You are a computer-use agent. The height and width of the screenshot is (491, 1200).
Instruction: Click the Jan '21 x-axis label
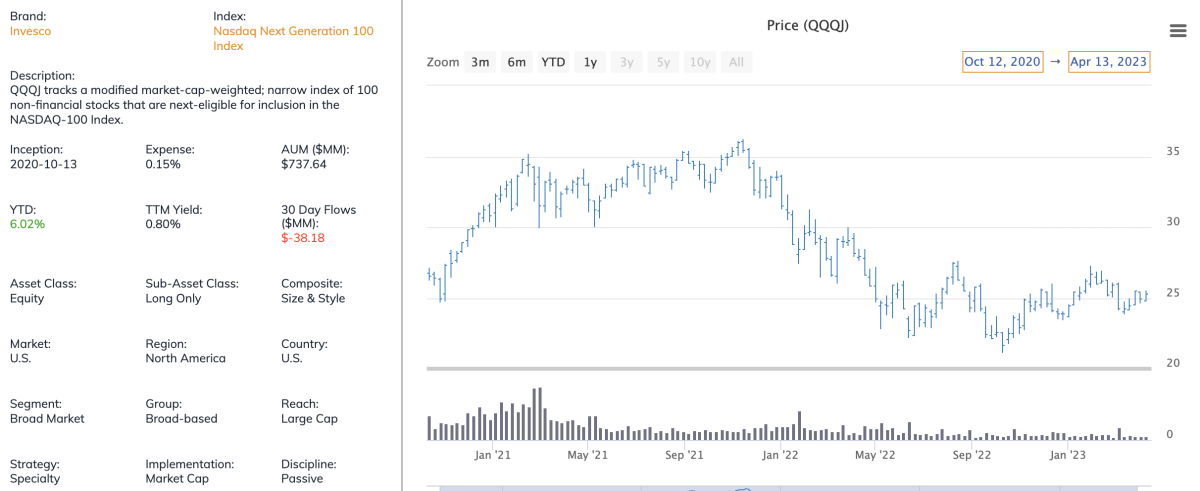click(x=492, y=455)
